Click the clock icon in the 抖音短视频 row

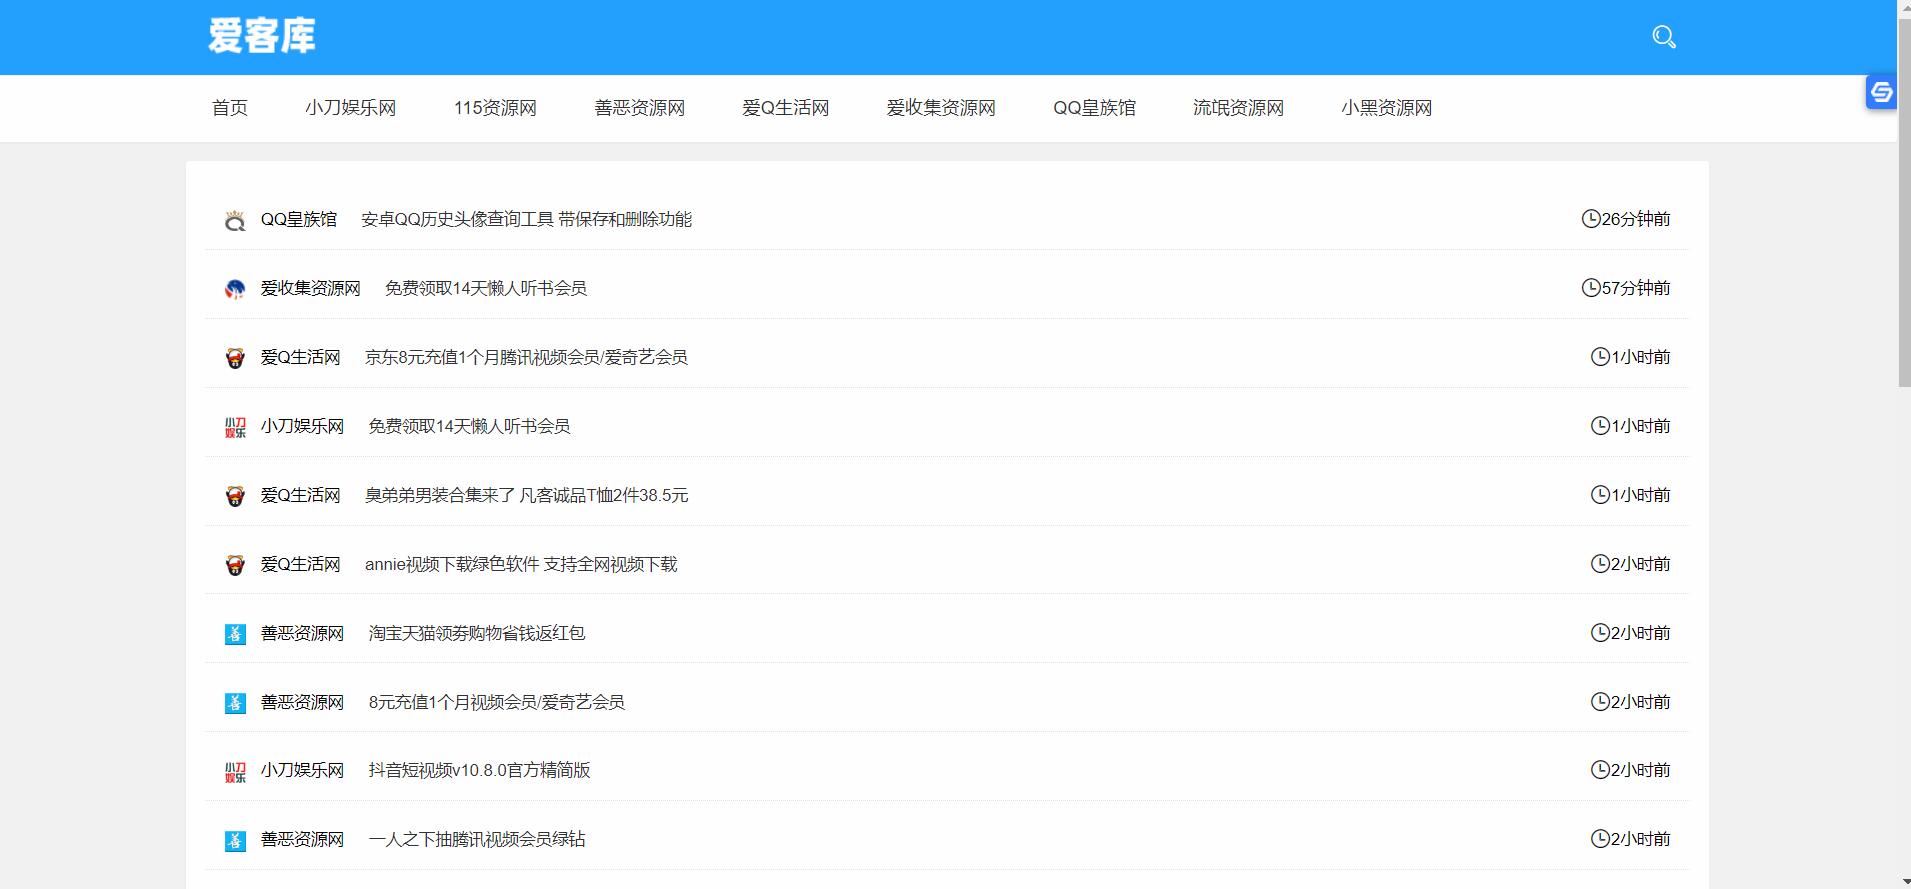1600,769
